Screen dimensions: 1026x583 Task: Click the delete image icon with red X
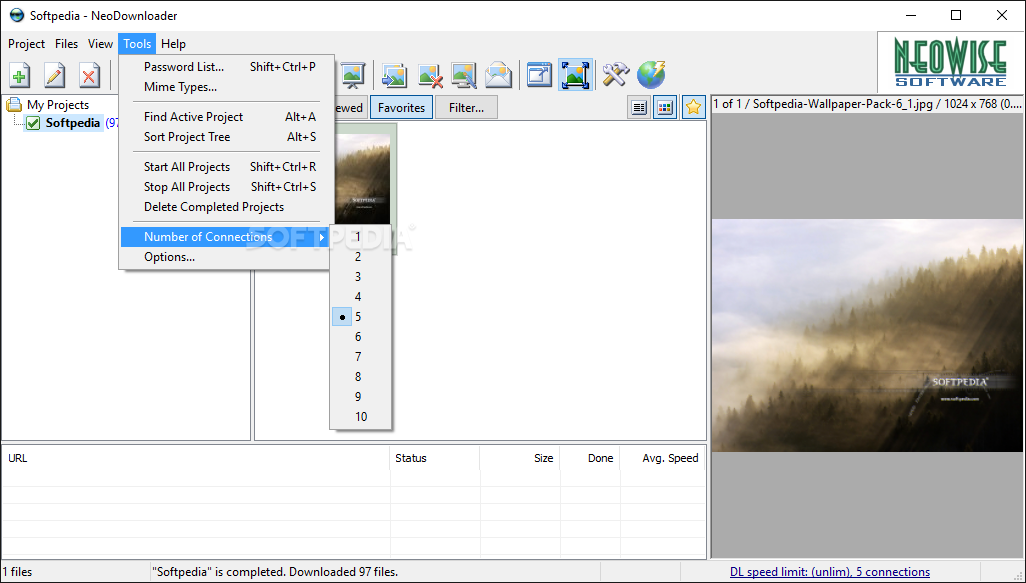pyautogui.click(x=430, y=75)
